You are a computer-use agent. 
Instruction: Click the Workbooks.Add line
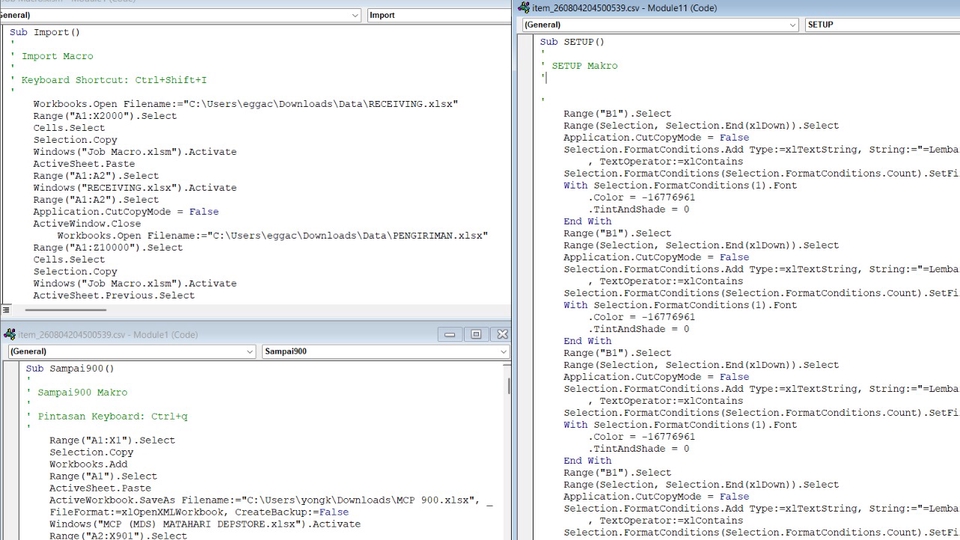pos(88,463)
